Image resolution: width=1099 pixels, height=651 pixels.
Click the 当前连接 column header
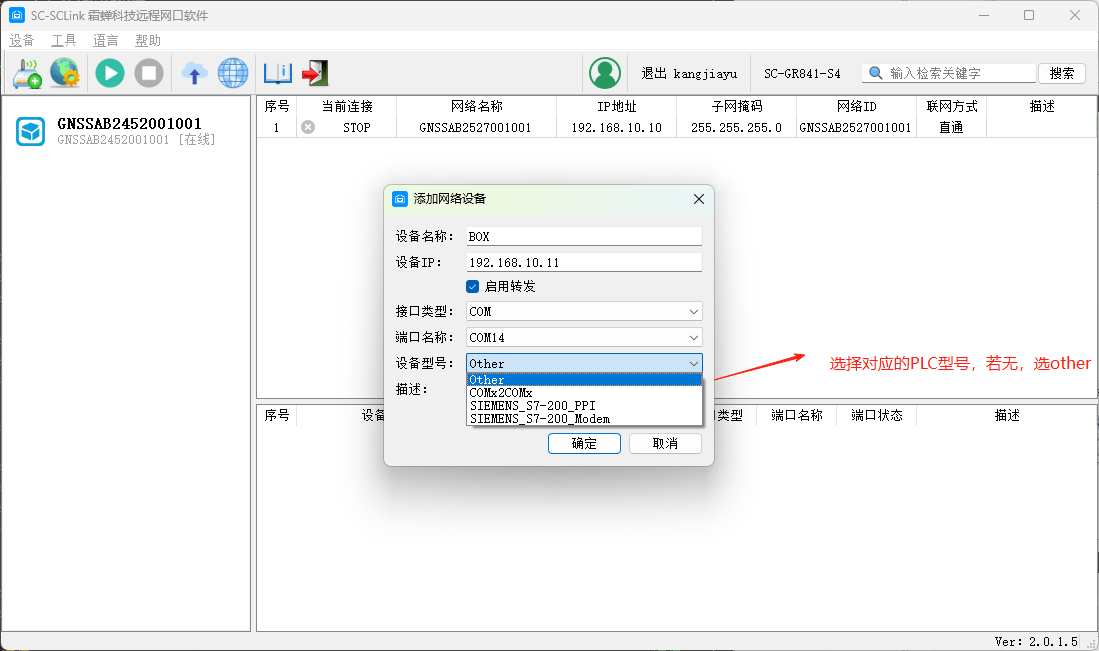(x=347, y=107)
